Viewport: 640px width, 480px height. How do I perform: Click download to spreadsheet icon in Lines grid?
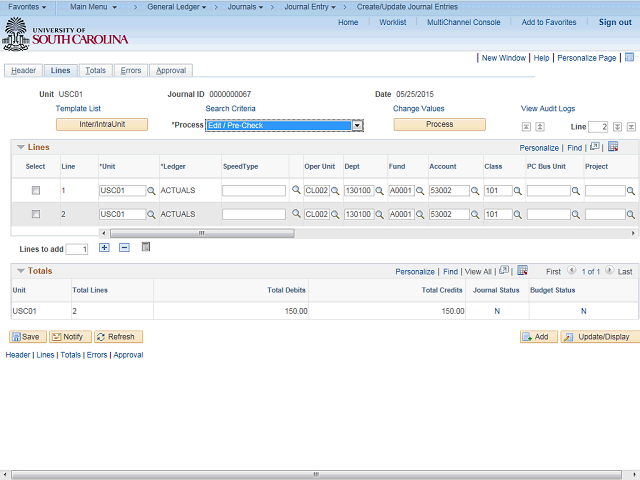[613, 147]
